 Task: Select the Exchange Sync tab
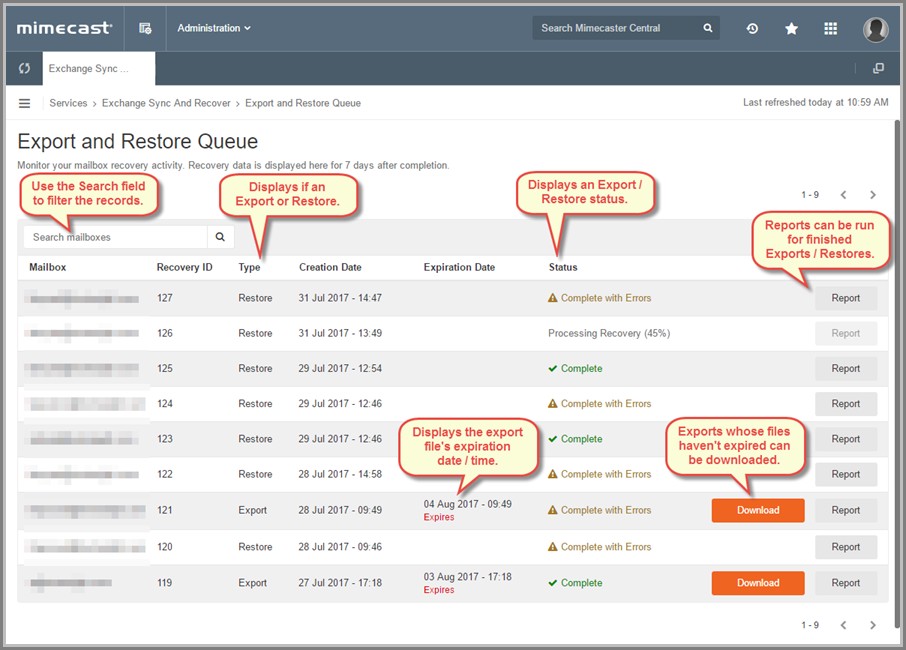click(x=98, y=68)
